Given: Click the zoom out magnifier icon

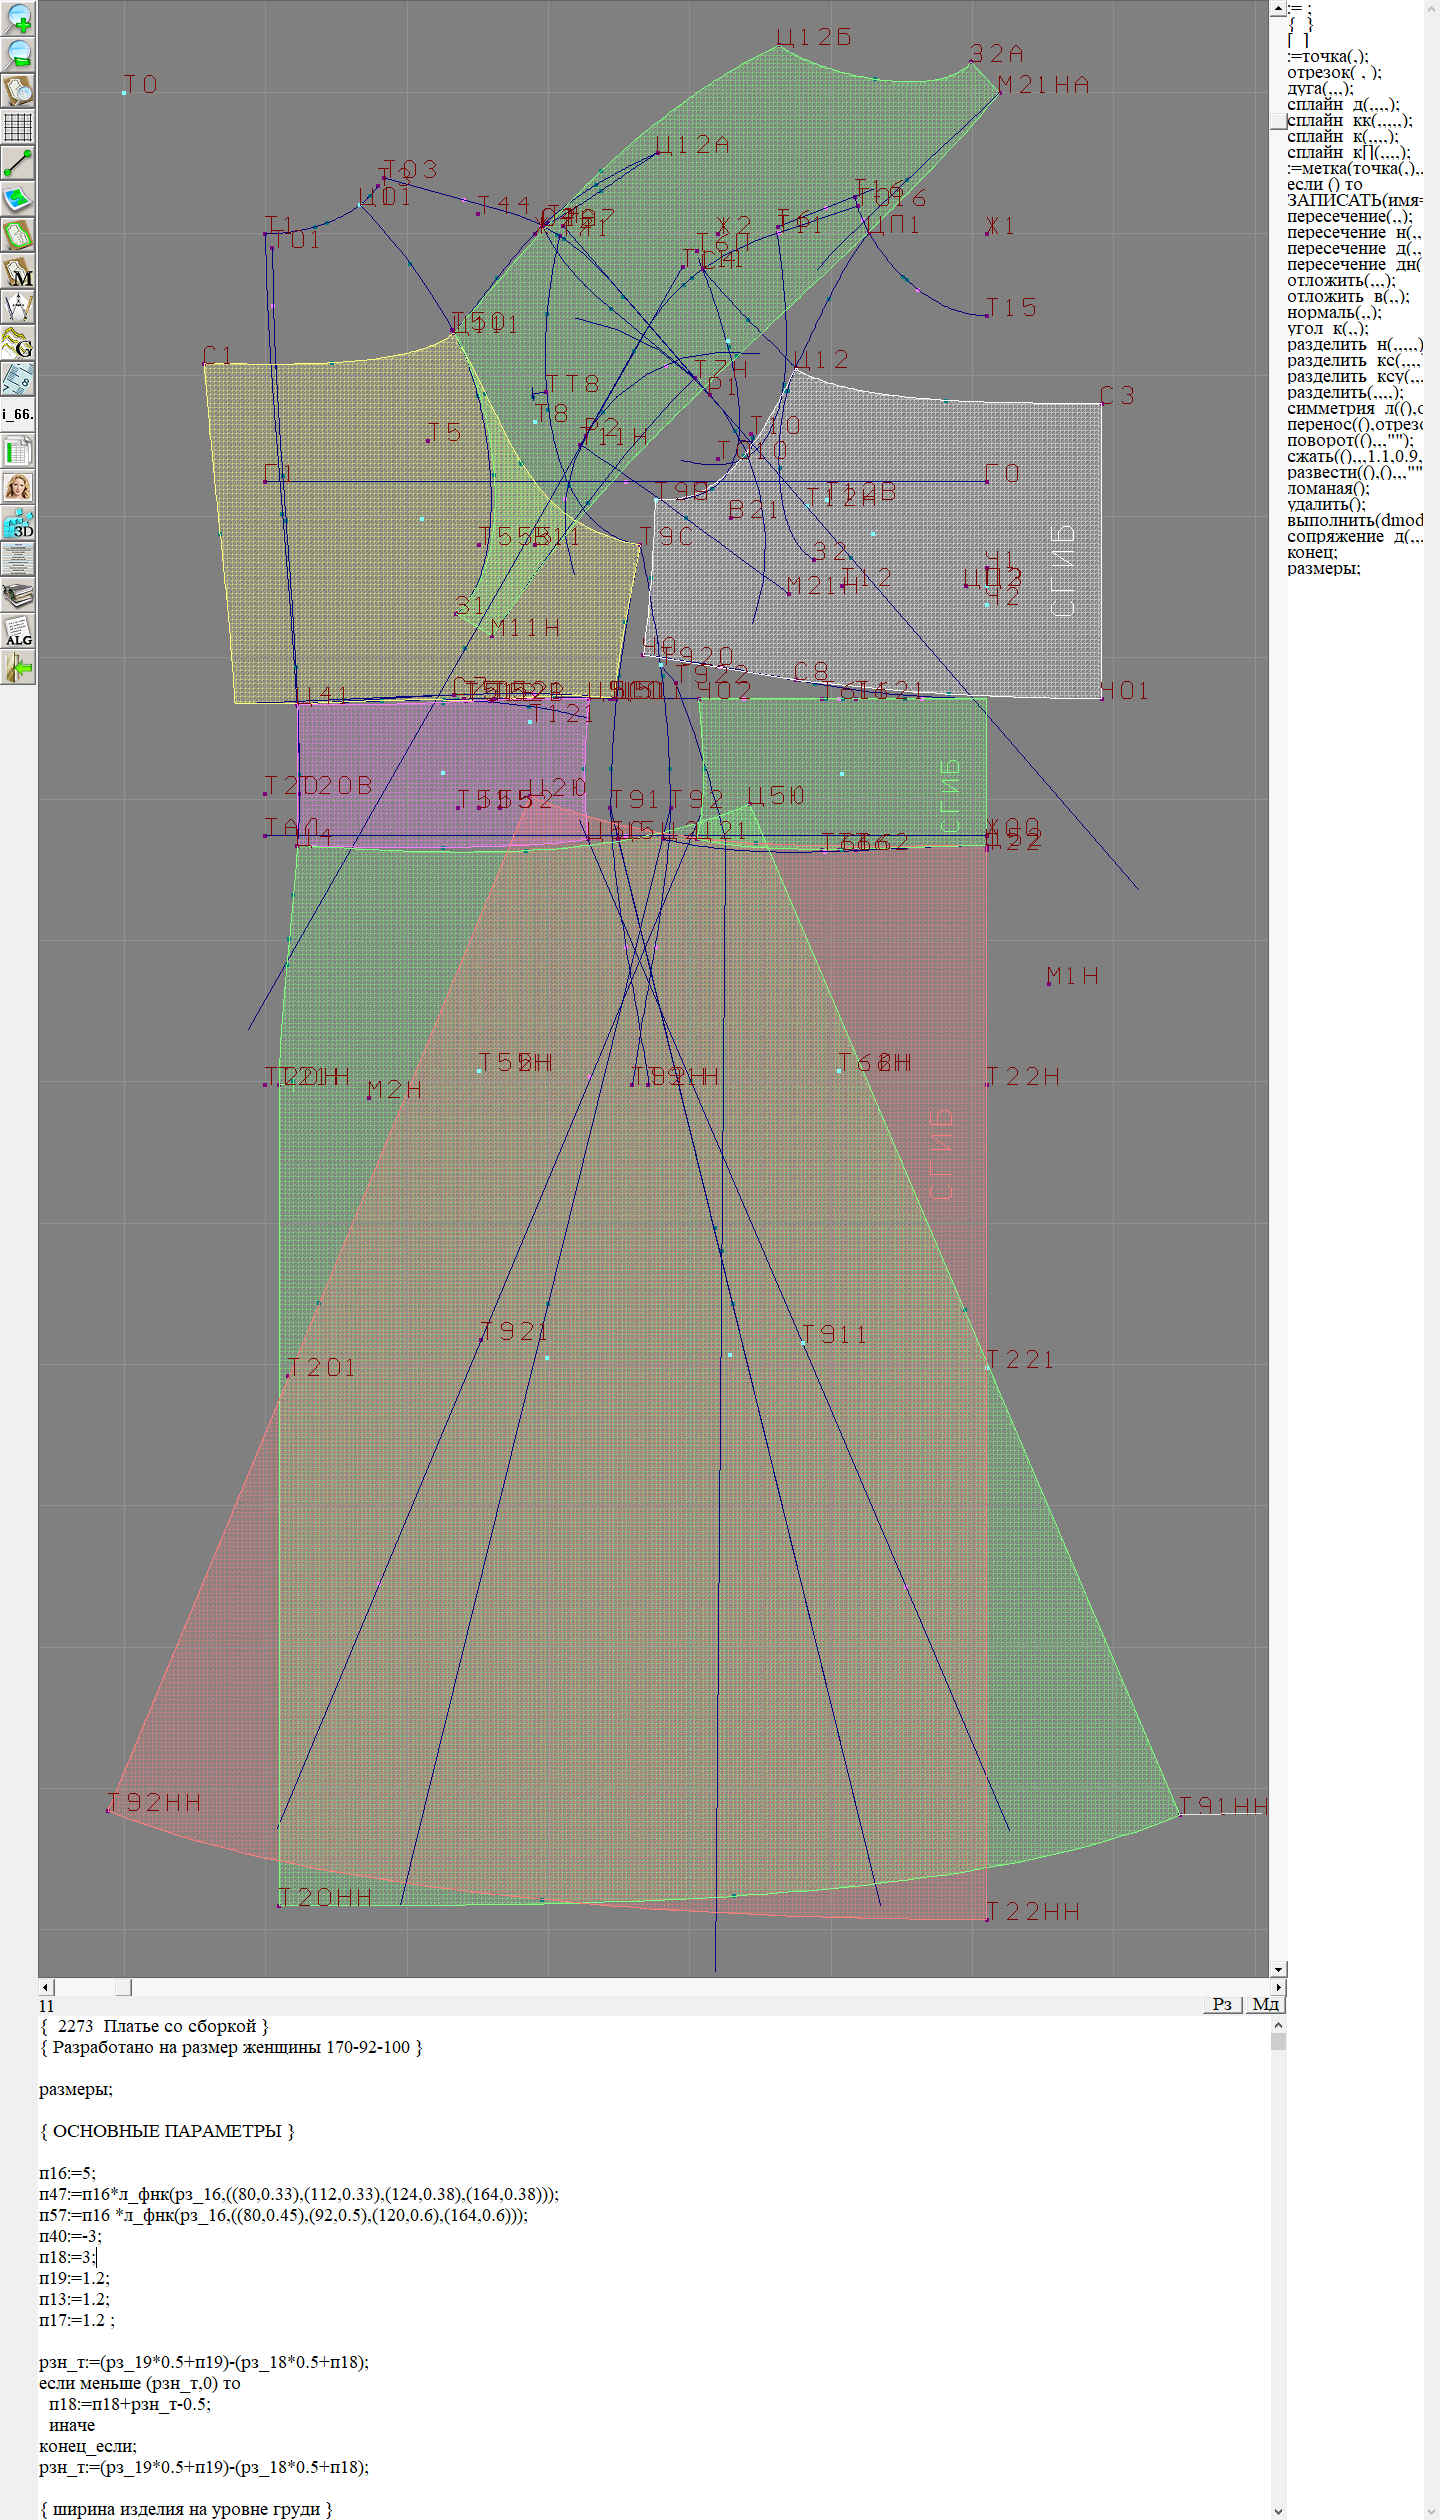Looking at the screenshot, I should 18,54.
